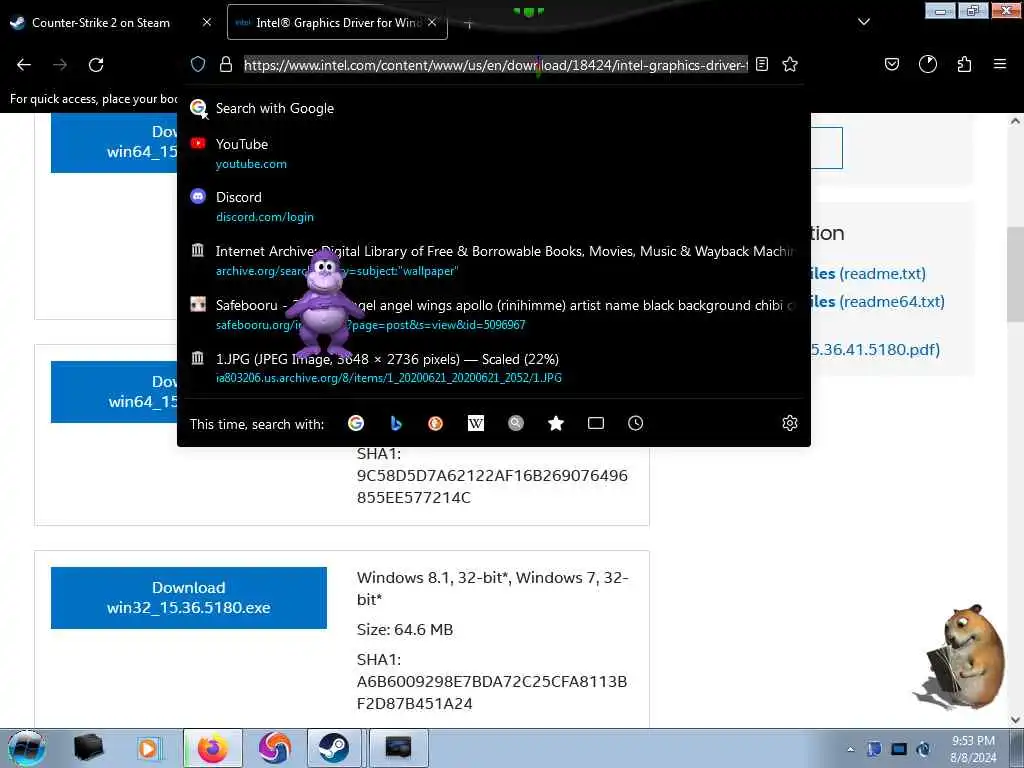Open the Safebooru suggestion entry
The width and height of the screenshot is (1024, 768).
[x=493, y=314]
